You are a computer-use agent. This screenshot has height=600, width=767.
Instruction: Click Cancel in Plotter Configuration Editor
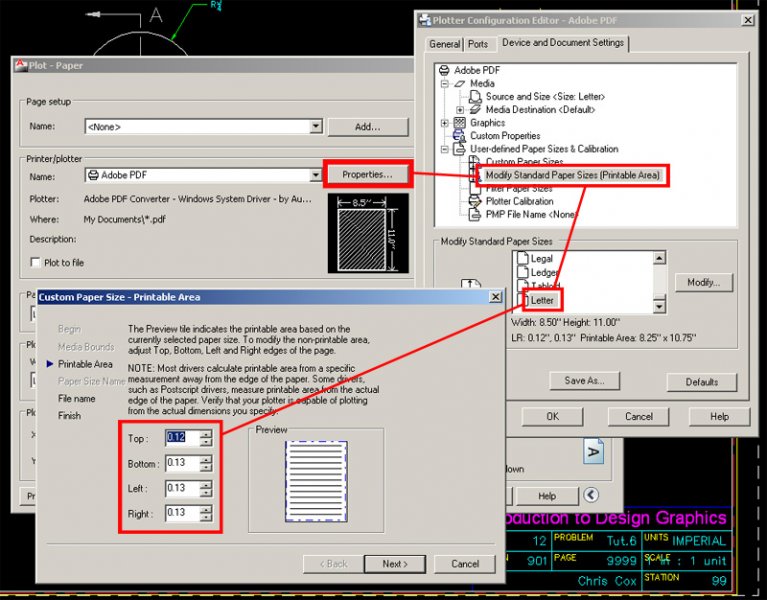[x=638, y=416]
